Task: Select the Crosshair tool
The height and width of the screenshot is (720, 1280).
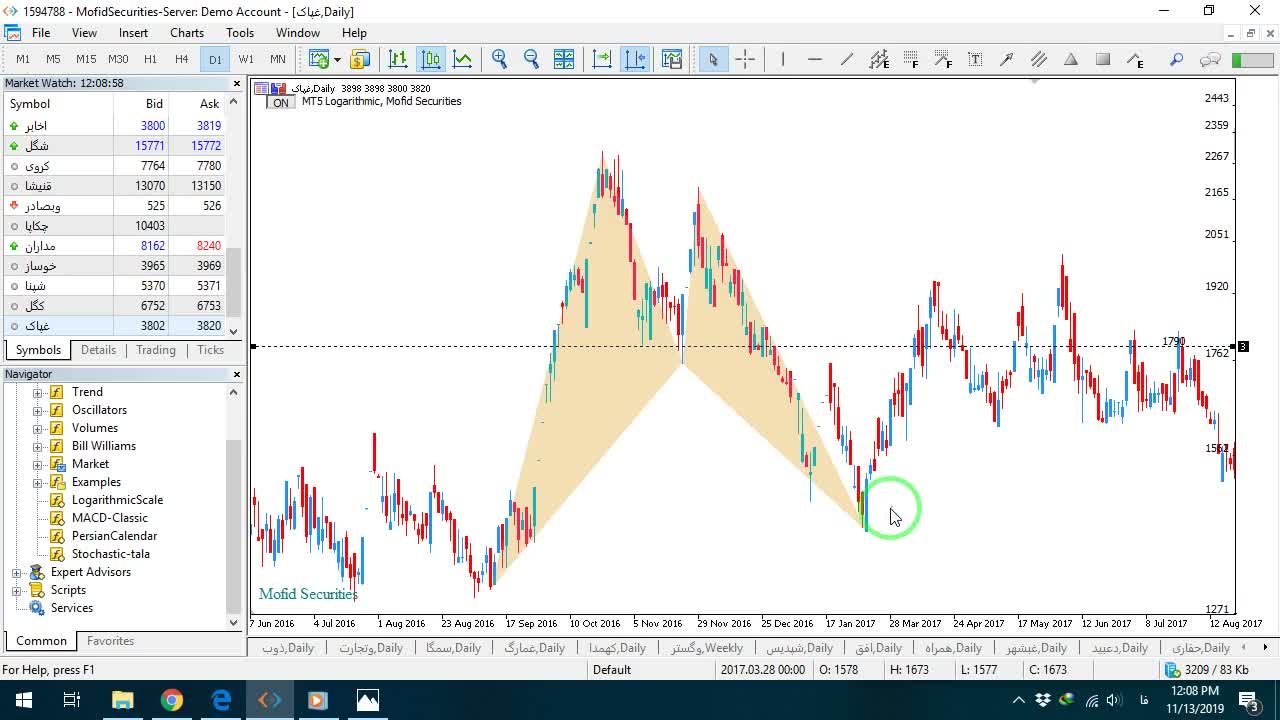Action: 745,60
